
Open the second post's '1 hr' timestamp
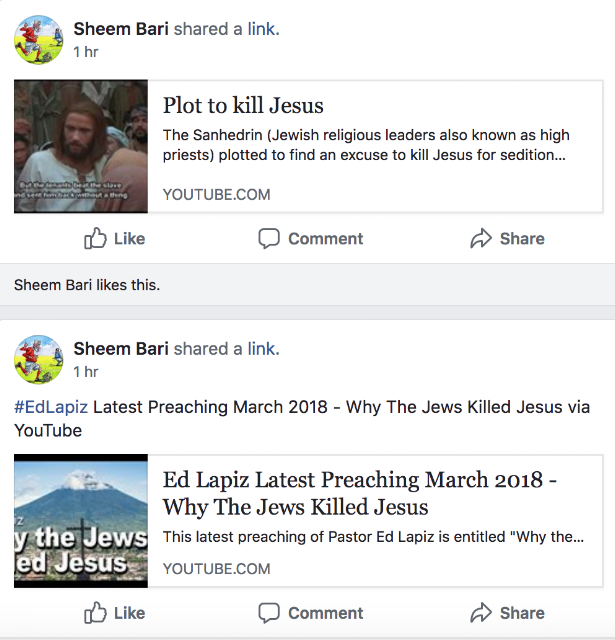pos(86,371)
